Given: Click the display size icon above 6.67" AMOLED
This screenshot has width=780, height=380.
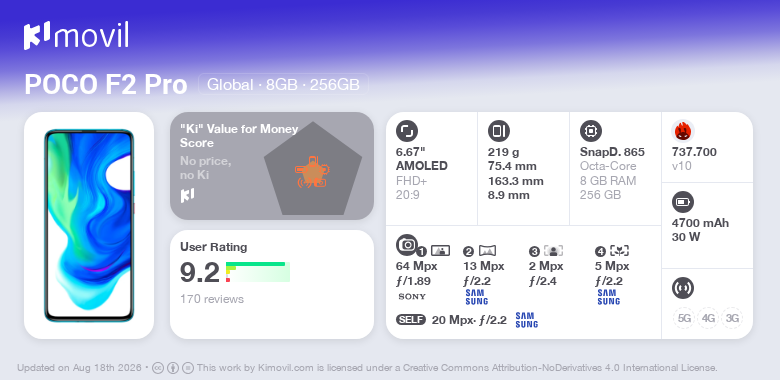Looking at the screenshot, I should coord(407,131).
